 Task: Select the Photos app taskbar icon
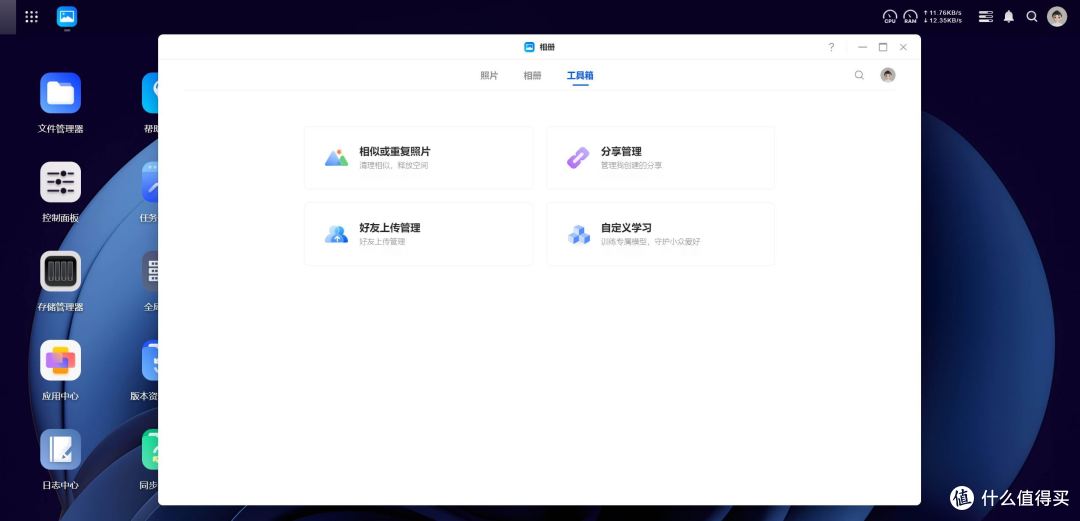67,16
